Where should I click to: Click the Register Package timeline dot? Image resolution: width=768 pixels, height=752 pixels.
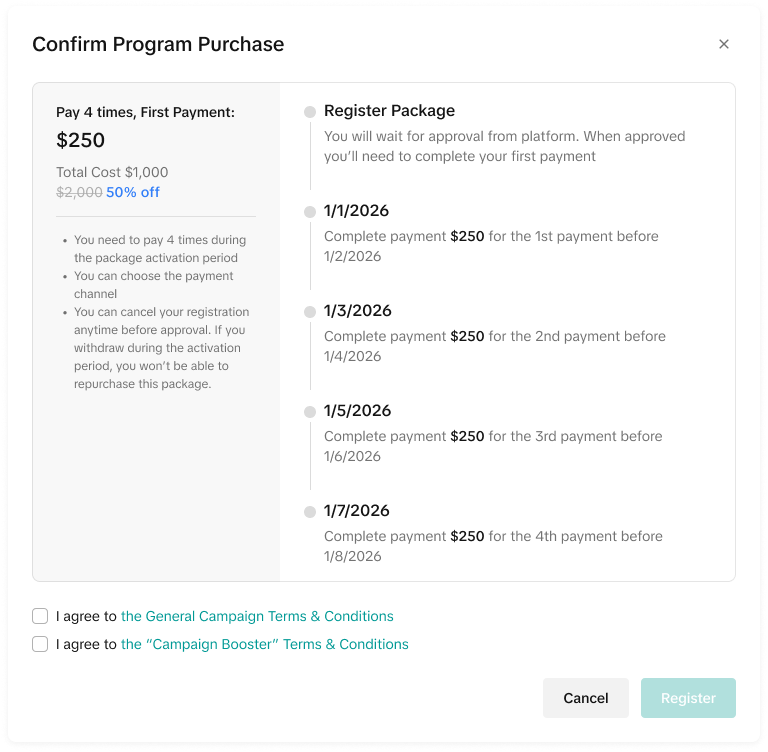point(310,112)
